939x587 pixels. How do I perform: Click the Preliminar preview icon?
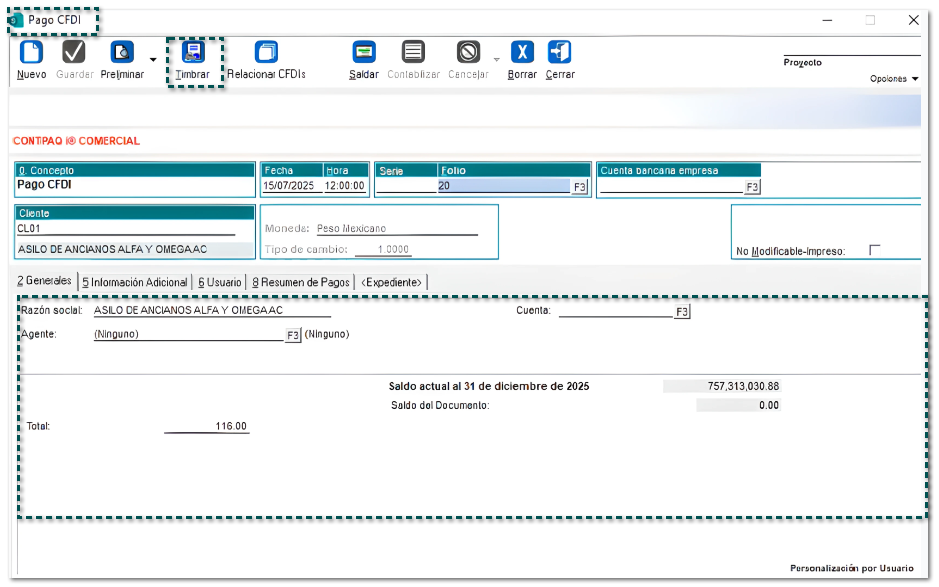point(122,52)
